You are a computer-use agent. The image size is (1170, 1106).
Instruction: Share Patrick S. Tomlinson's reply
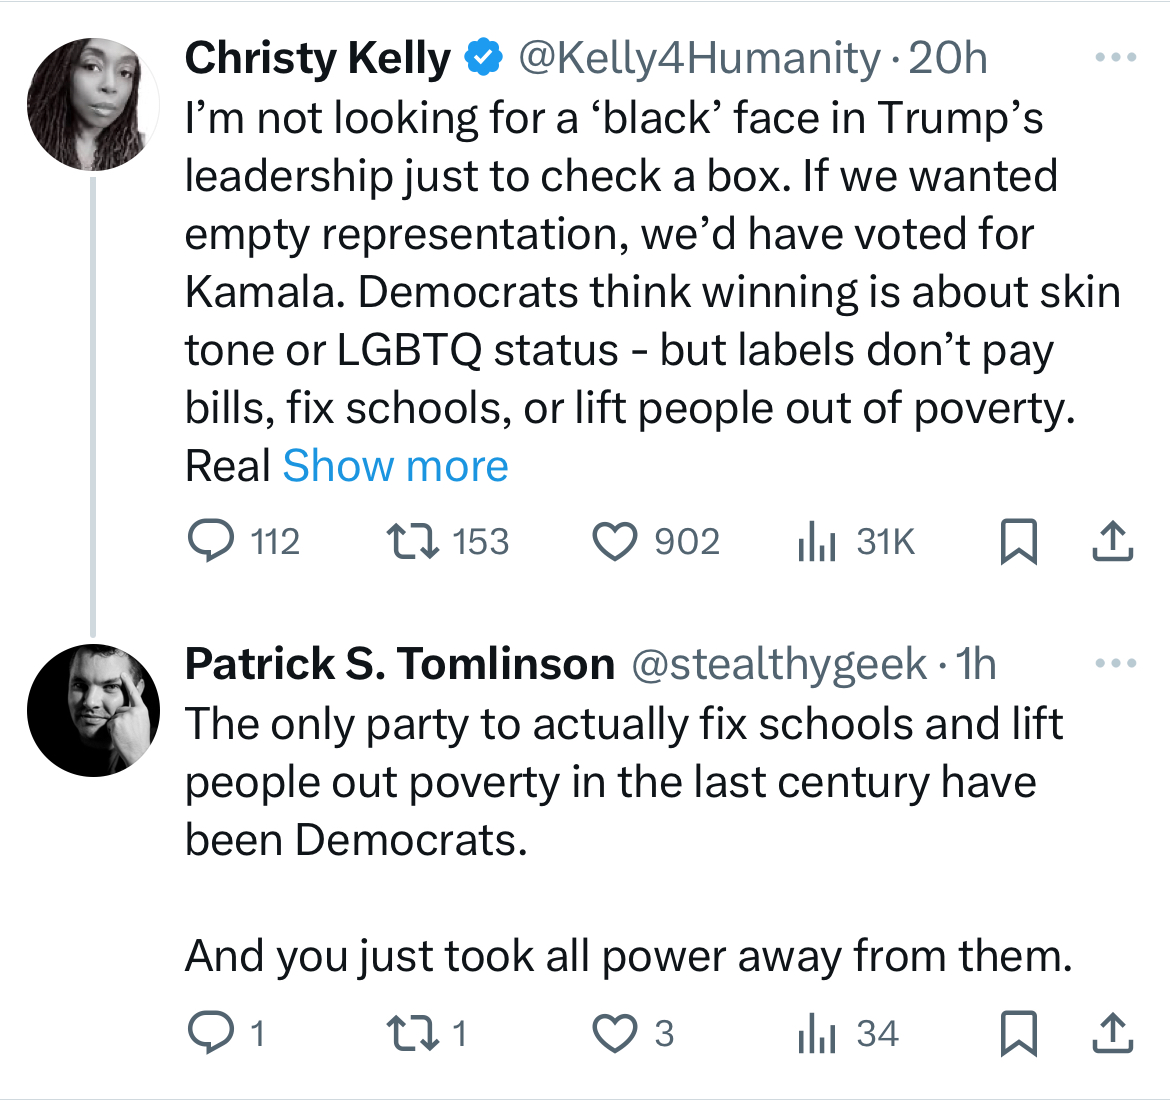point(1113,1033)
